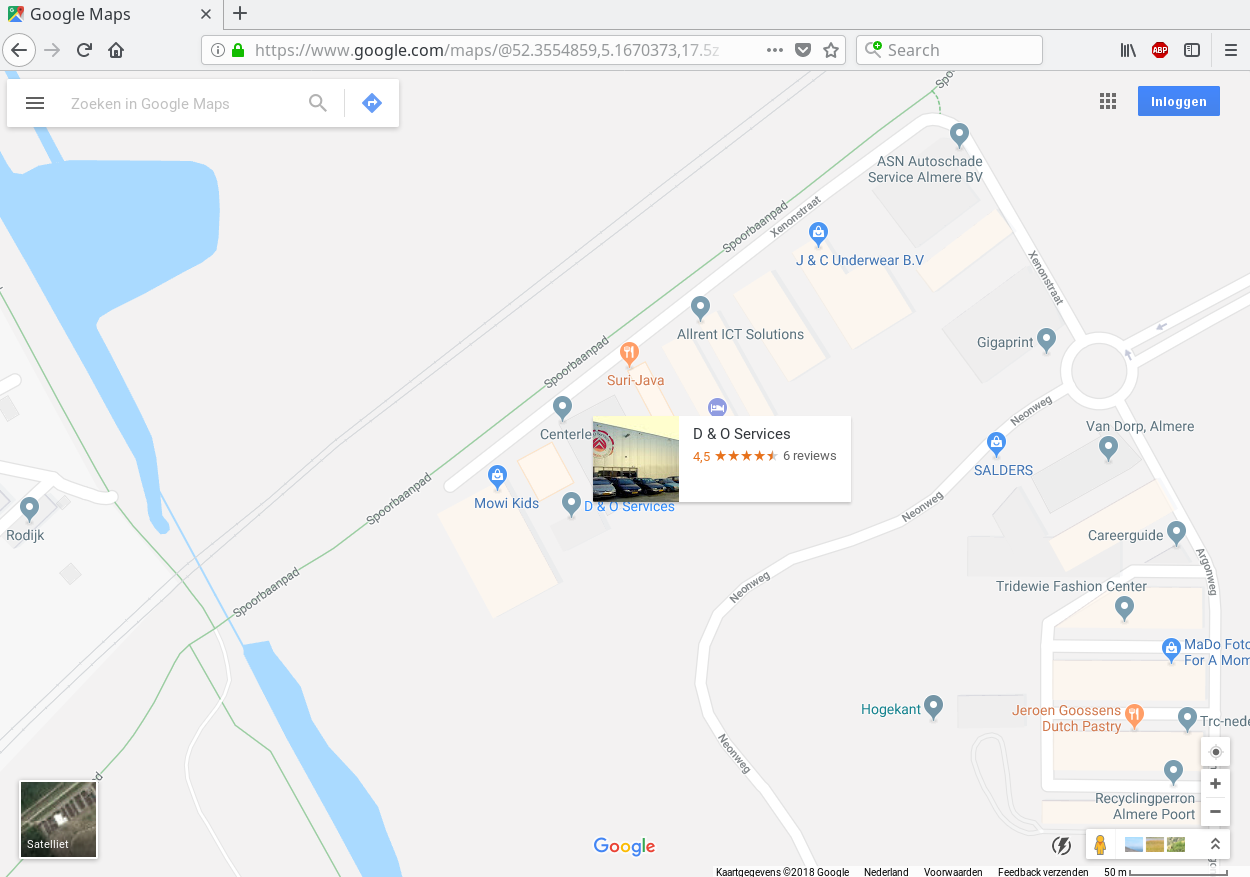Switch to Satelliet view
This screenshot has width=1250, height=877.
point(59,820)
